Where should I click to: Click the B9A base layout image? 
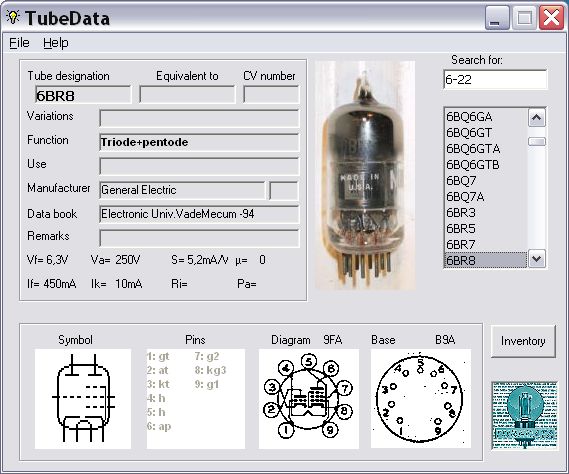tap(421, 399)
